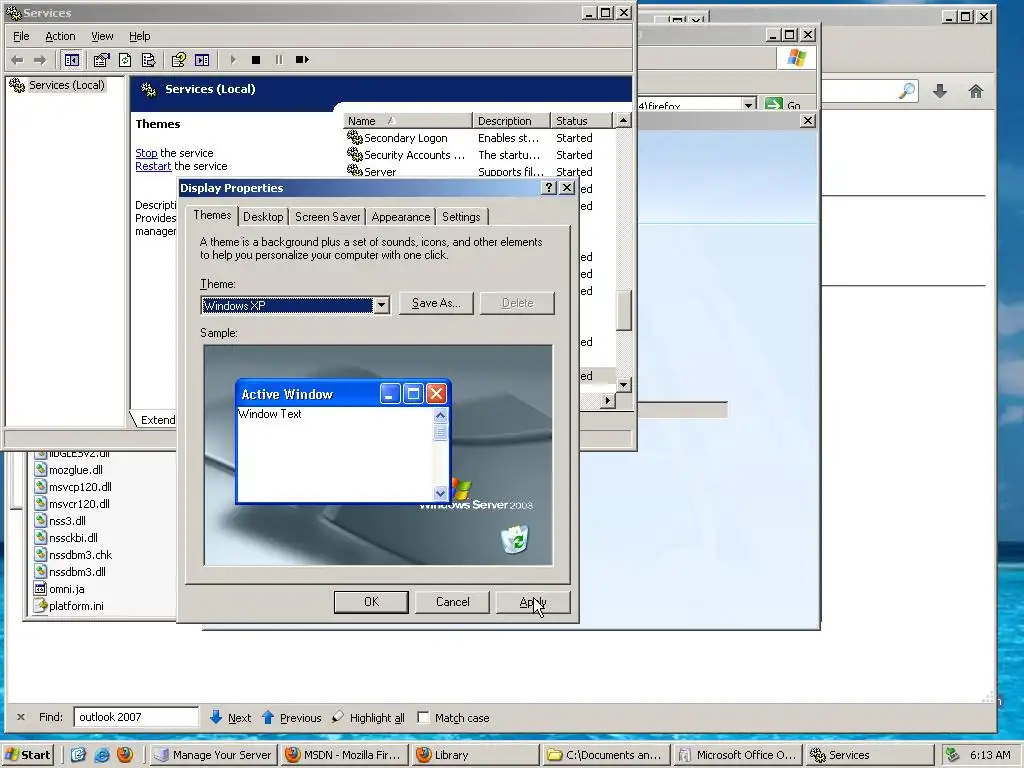Click the Apply button
This screenshot has width=1024, height=768.
(533, 602)
